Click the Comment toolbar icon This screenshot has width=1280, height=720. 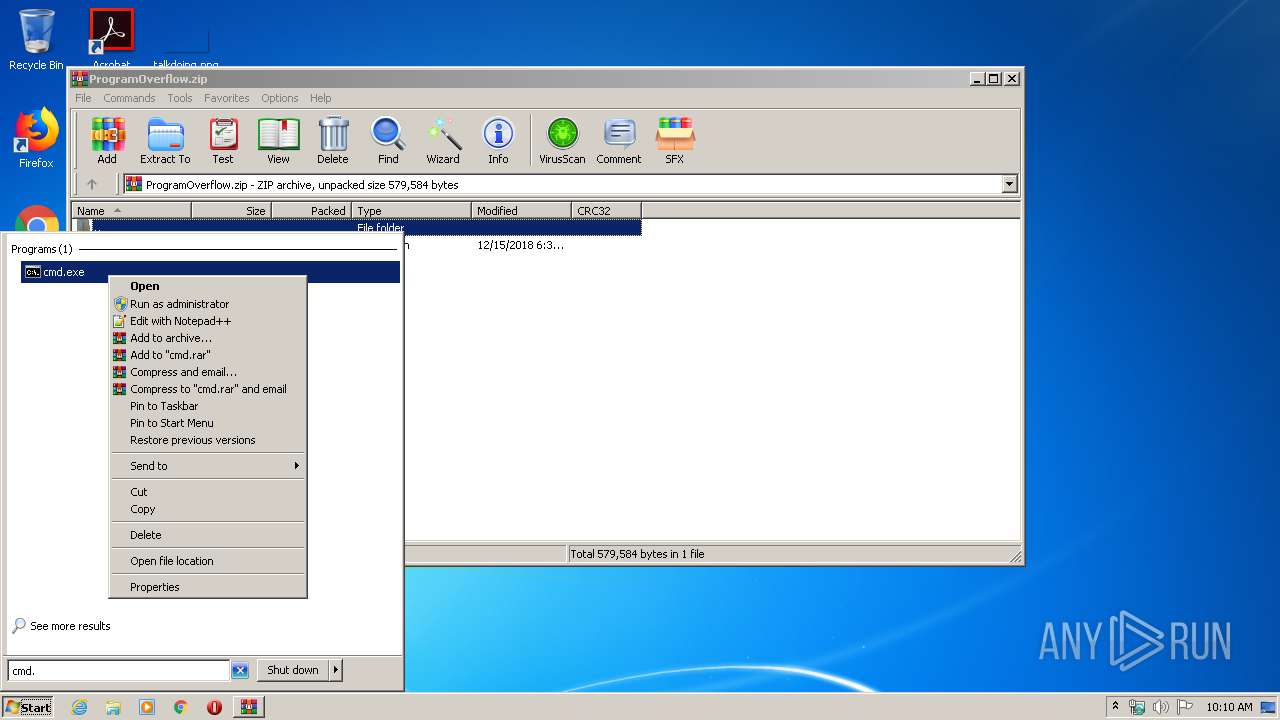619,141
